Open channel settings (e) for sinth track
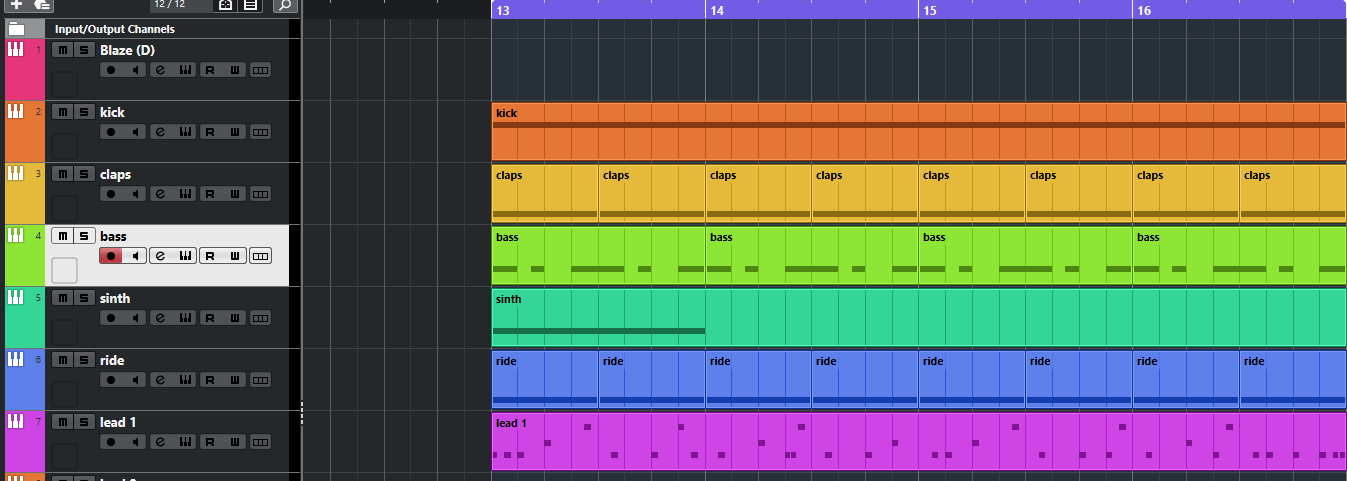The image size is (1347, 481). [x=160, y=318]
